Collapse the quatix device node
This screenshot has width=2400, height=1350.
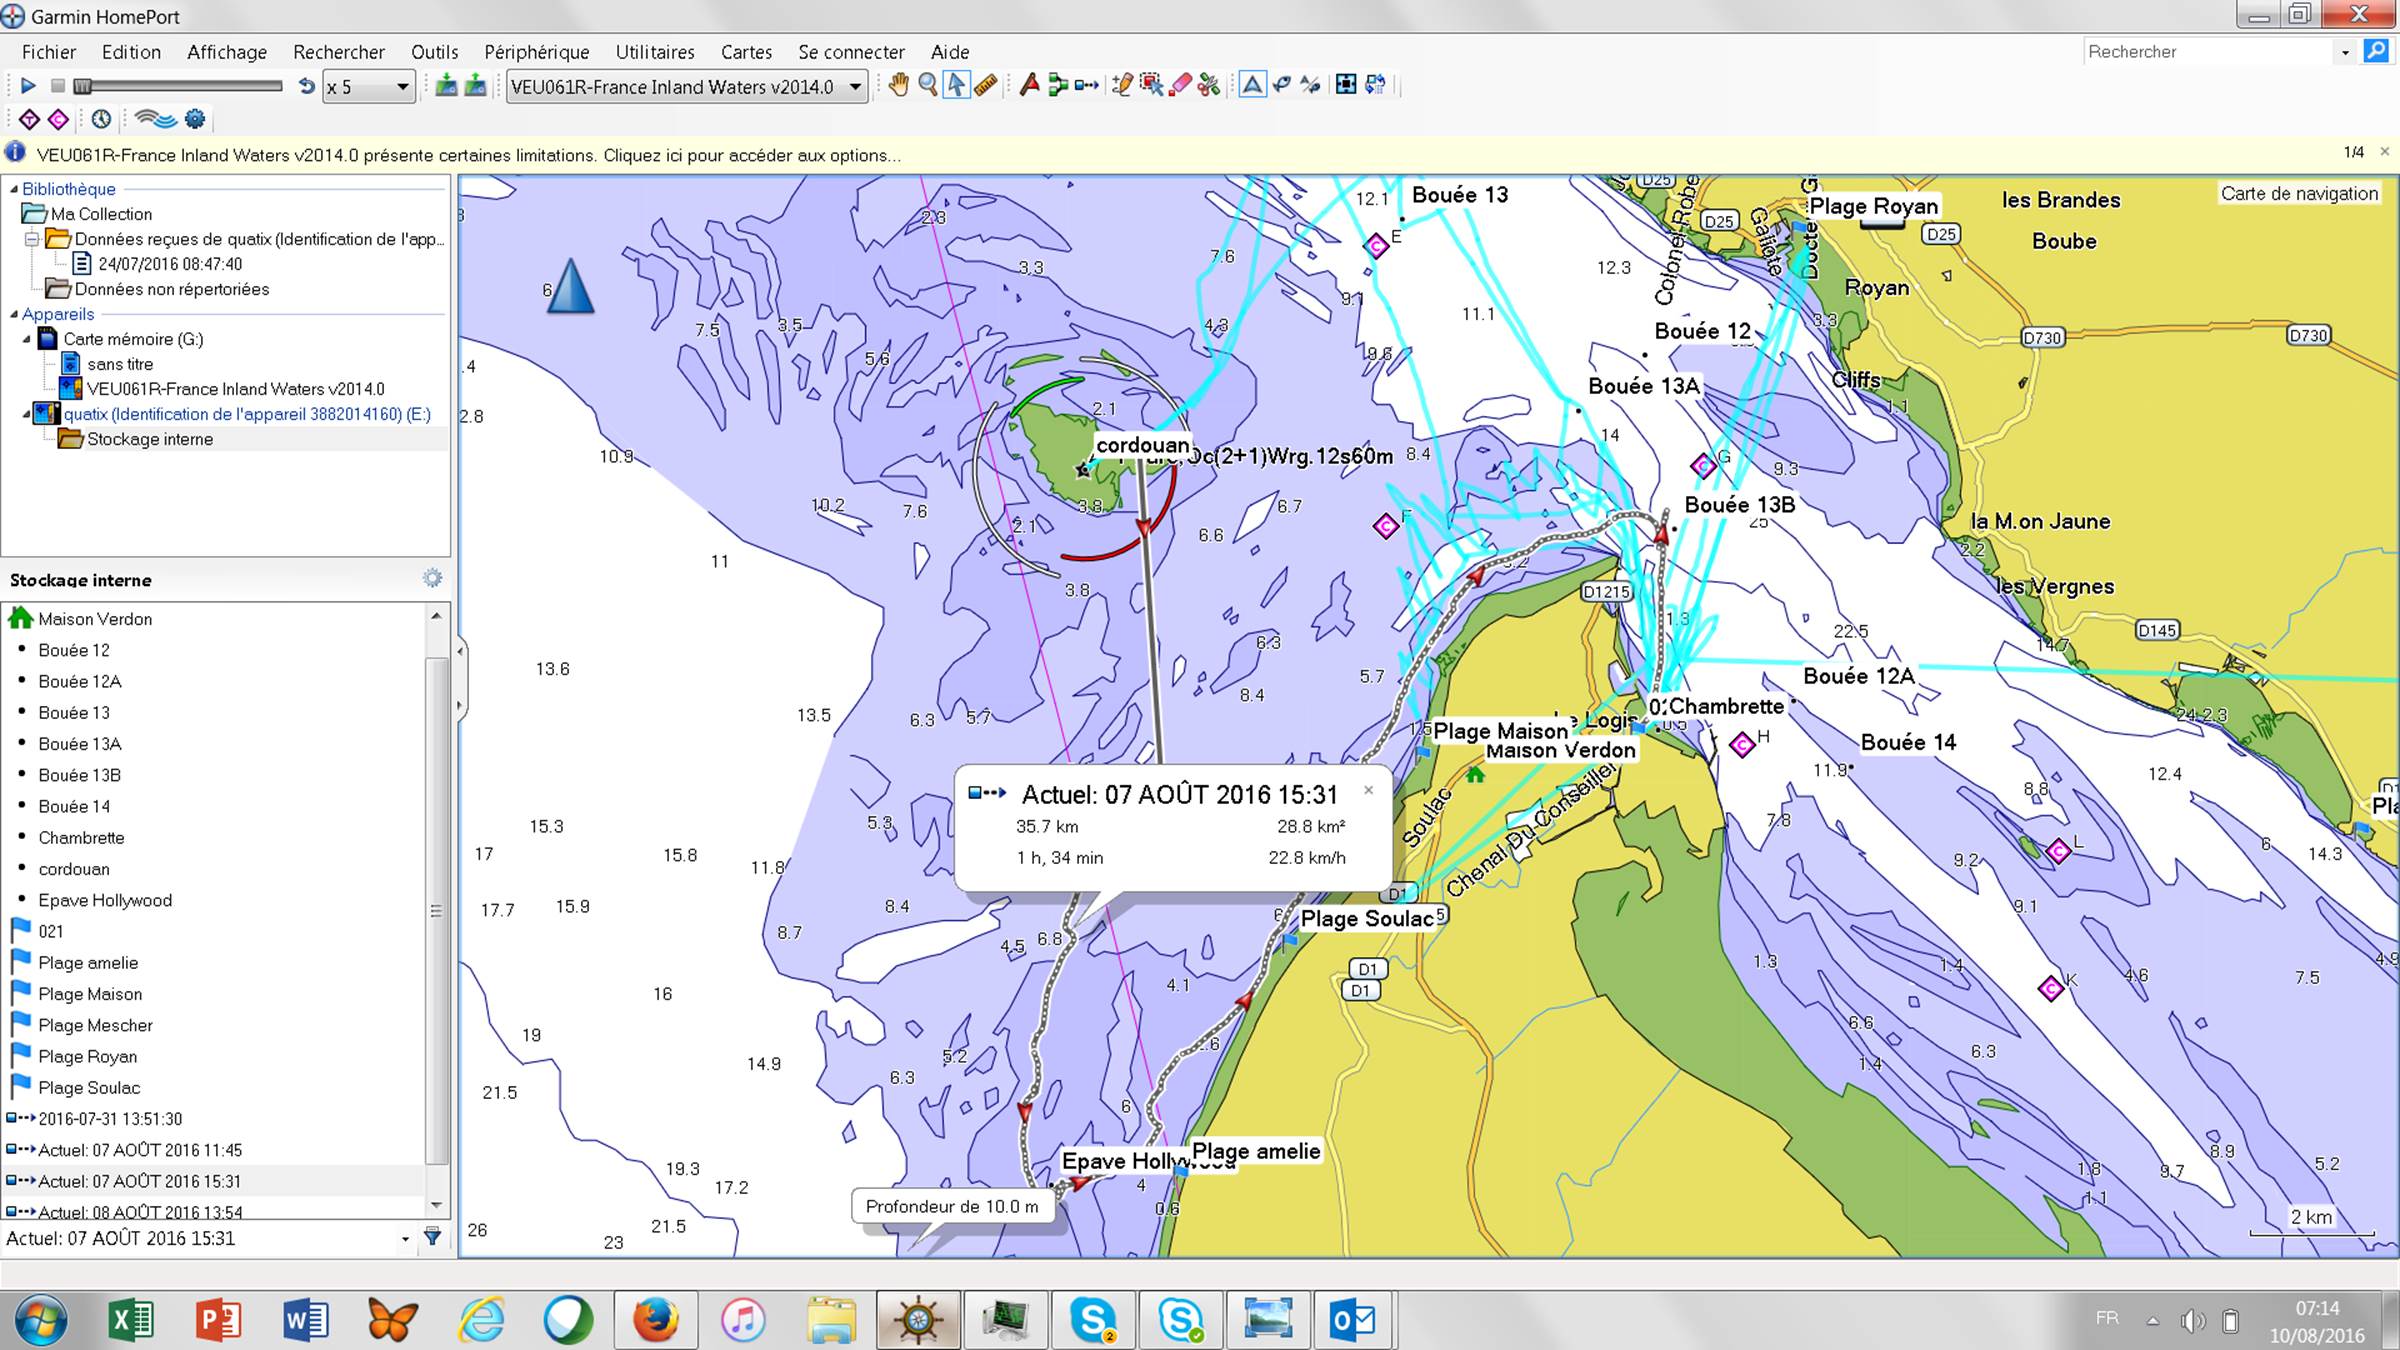pos(27,414)
